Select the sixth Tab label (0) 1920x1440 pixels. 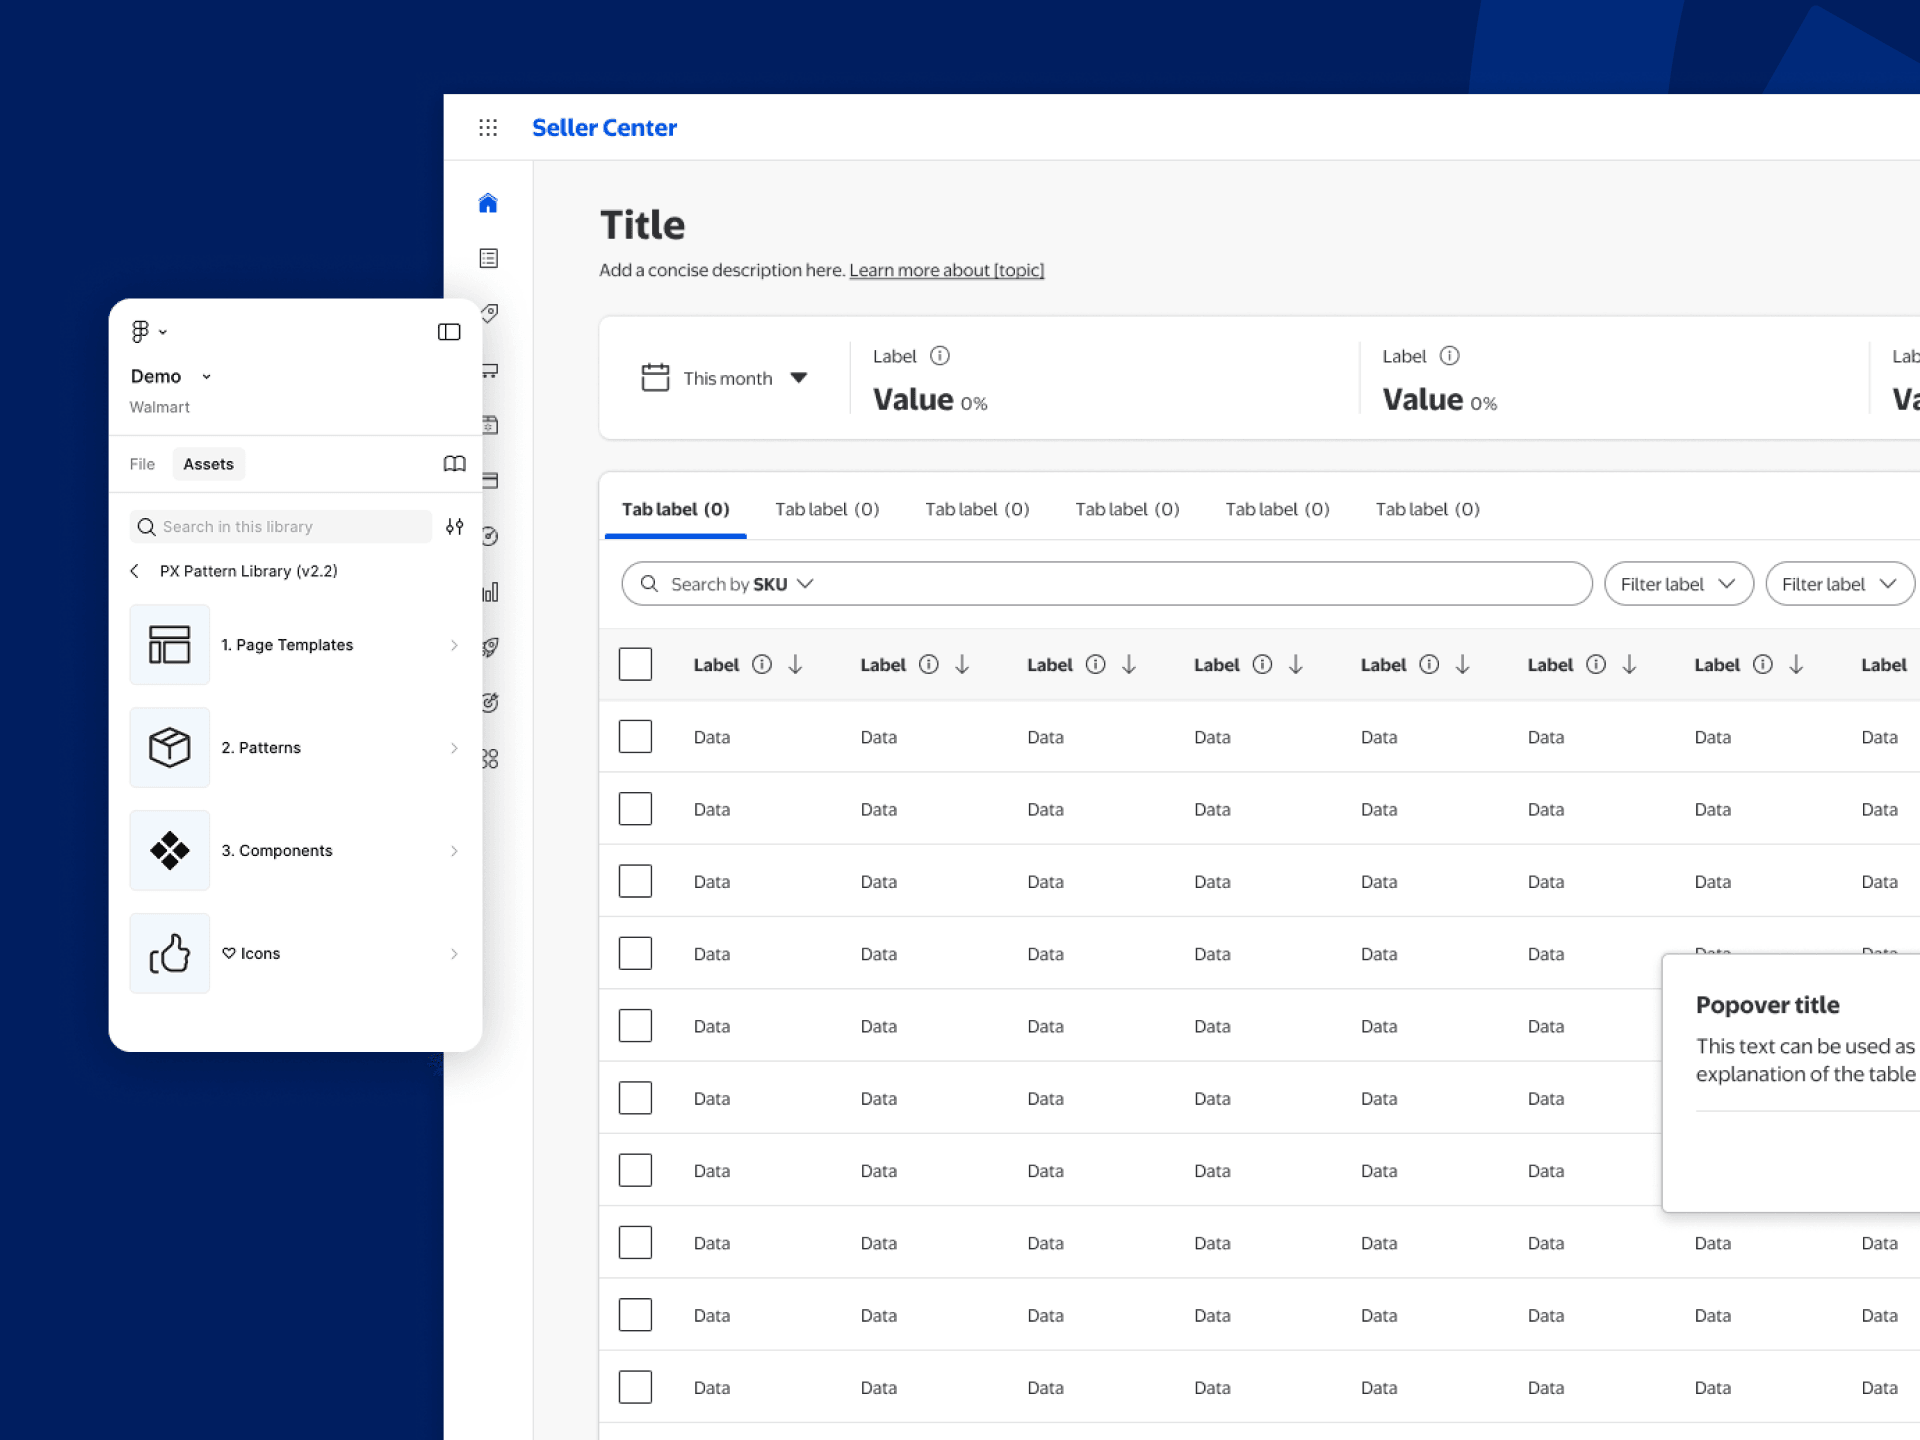click(x=1428, y=509)
